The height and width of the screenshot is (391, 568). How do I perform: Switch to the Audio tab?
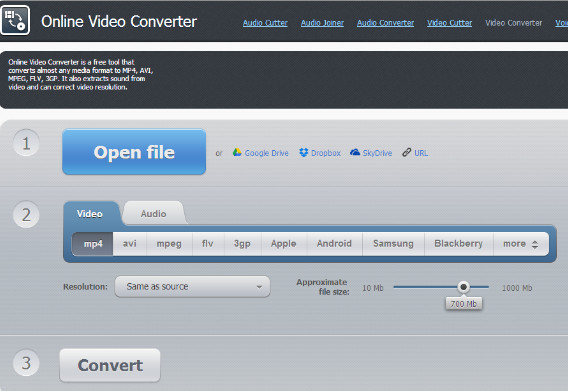(x=154, y=214)
